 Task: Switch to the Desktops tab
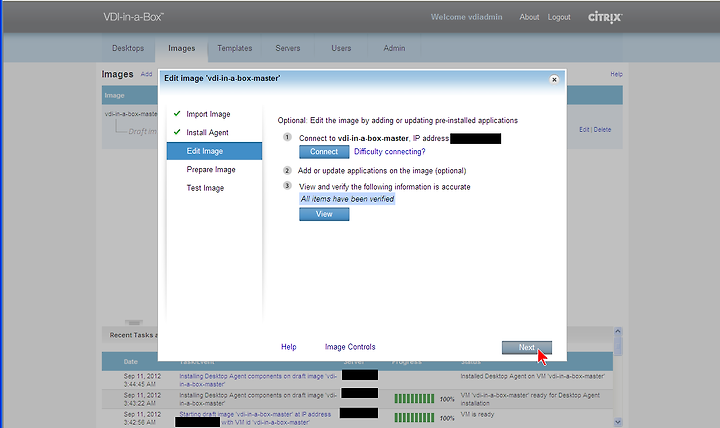click(x=128, y=48)
